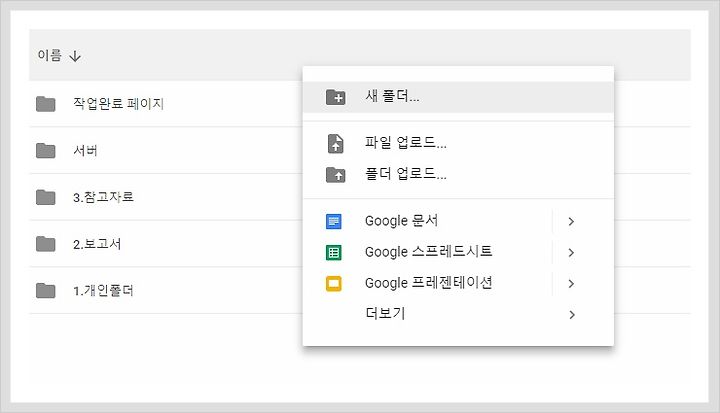Open the 2.보고서 folder row
The width and height of the screenshot is (720, 413).
click(x=360, y=244)
